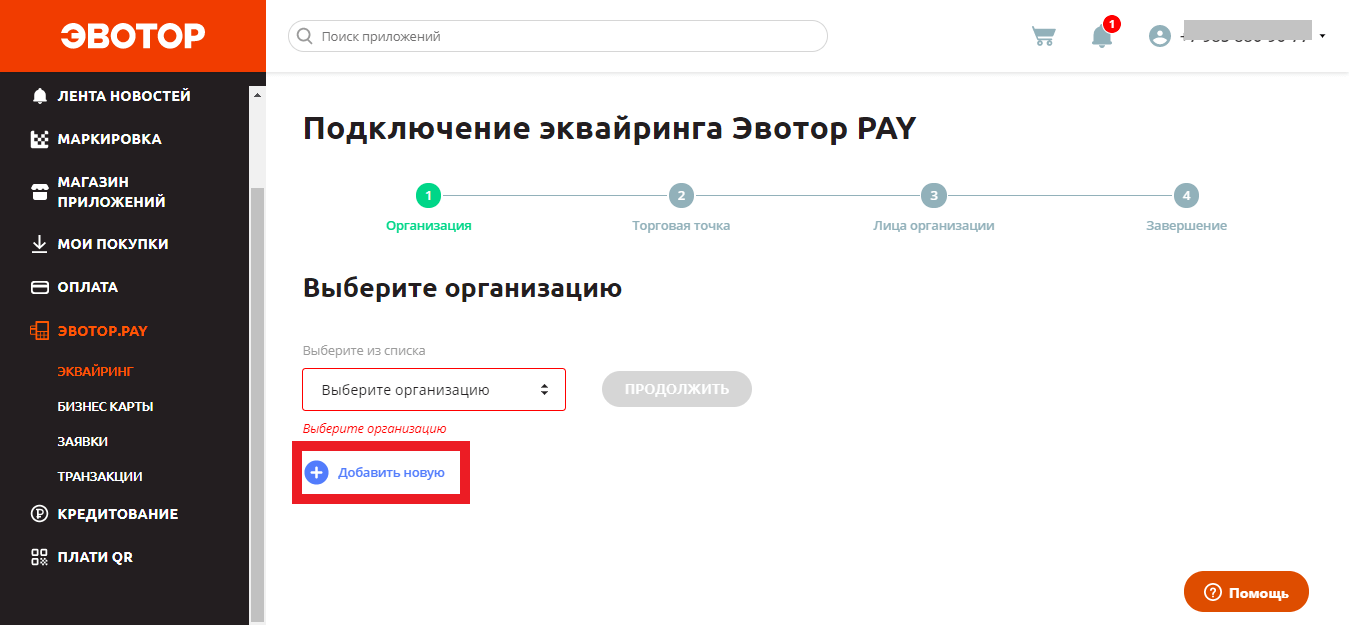Click the Лица организации step label

click(x=933, y=226)
